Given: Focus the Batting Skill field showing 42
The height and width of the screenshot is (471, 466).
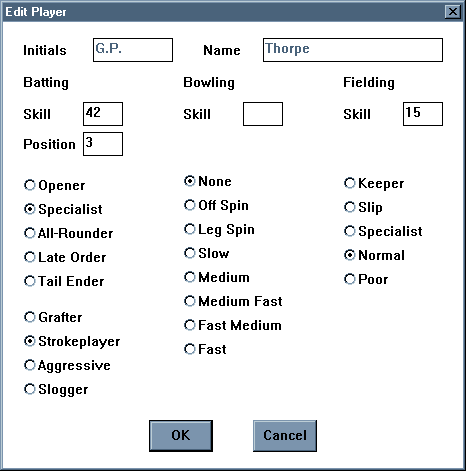Looking at the screenshot, I should [103, 114].
